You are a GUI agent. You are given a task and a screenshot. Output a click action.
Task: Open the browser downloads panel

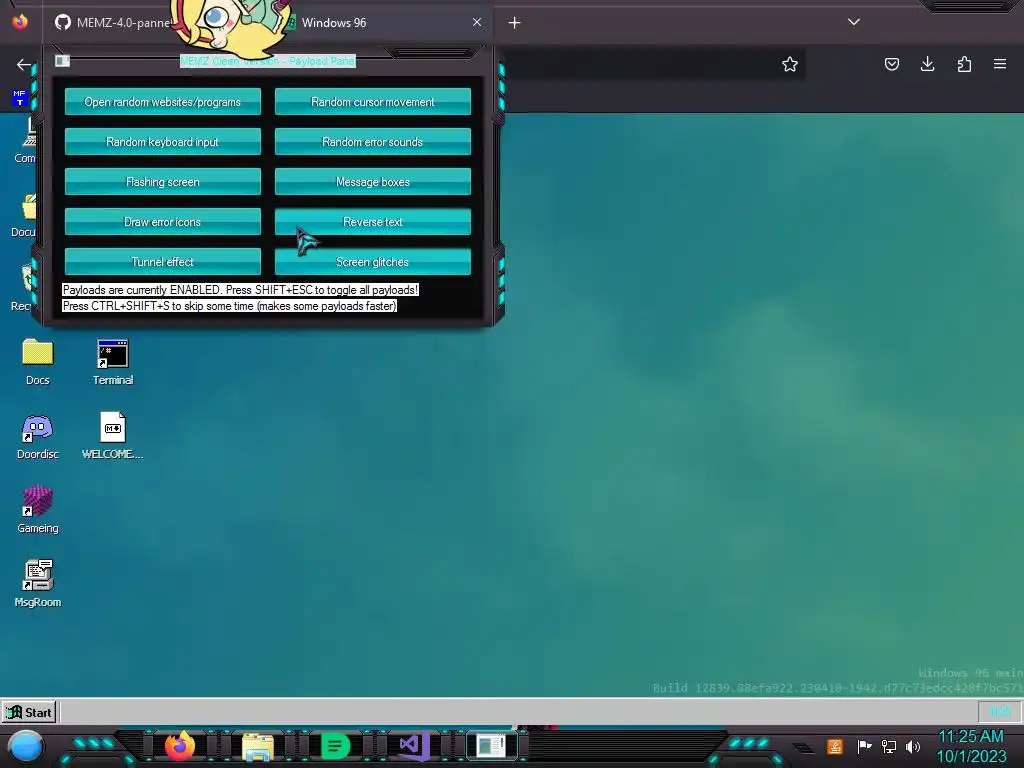pos(927,64)
